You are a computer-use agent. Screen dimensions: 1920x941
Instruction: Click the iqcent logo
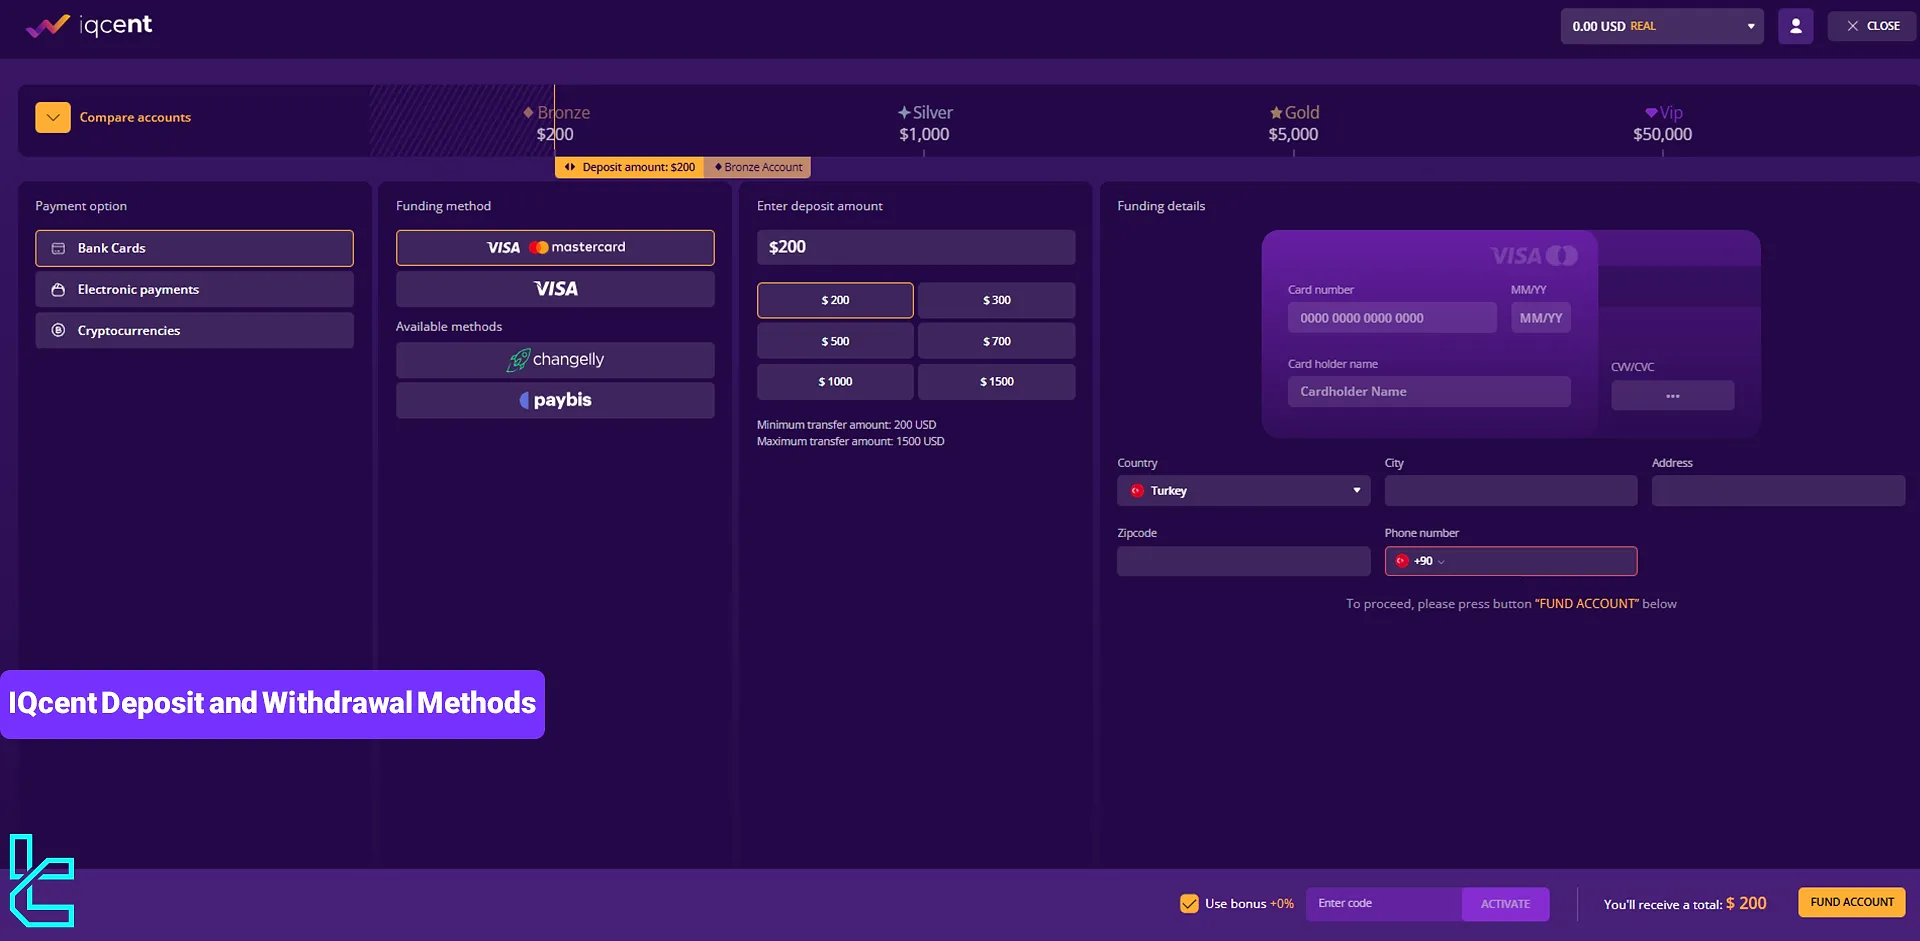click(x=89, y=25)
